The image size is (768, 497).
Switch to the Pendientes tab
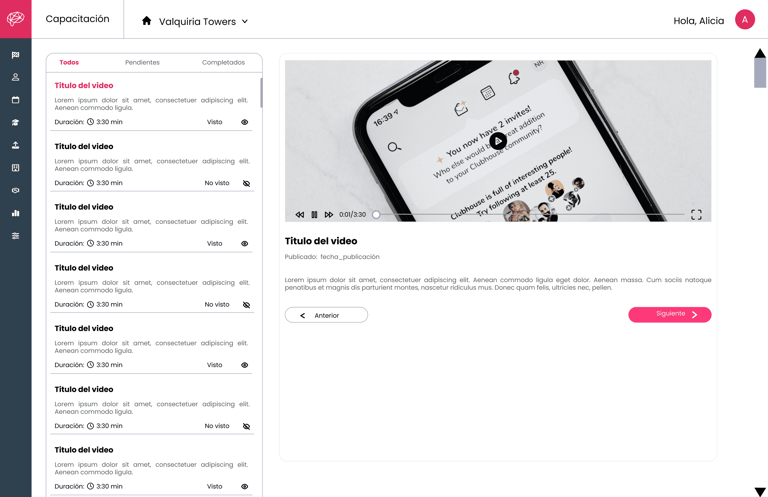pyautogui.click(x=142, y=62)
